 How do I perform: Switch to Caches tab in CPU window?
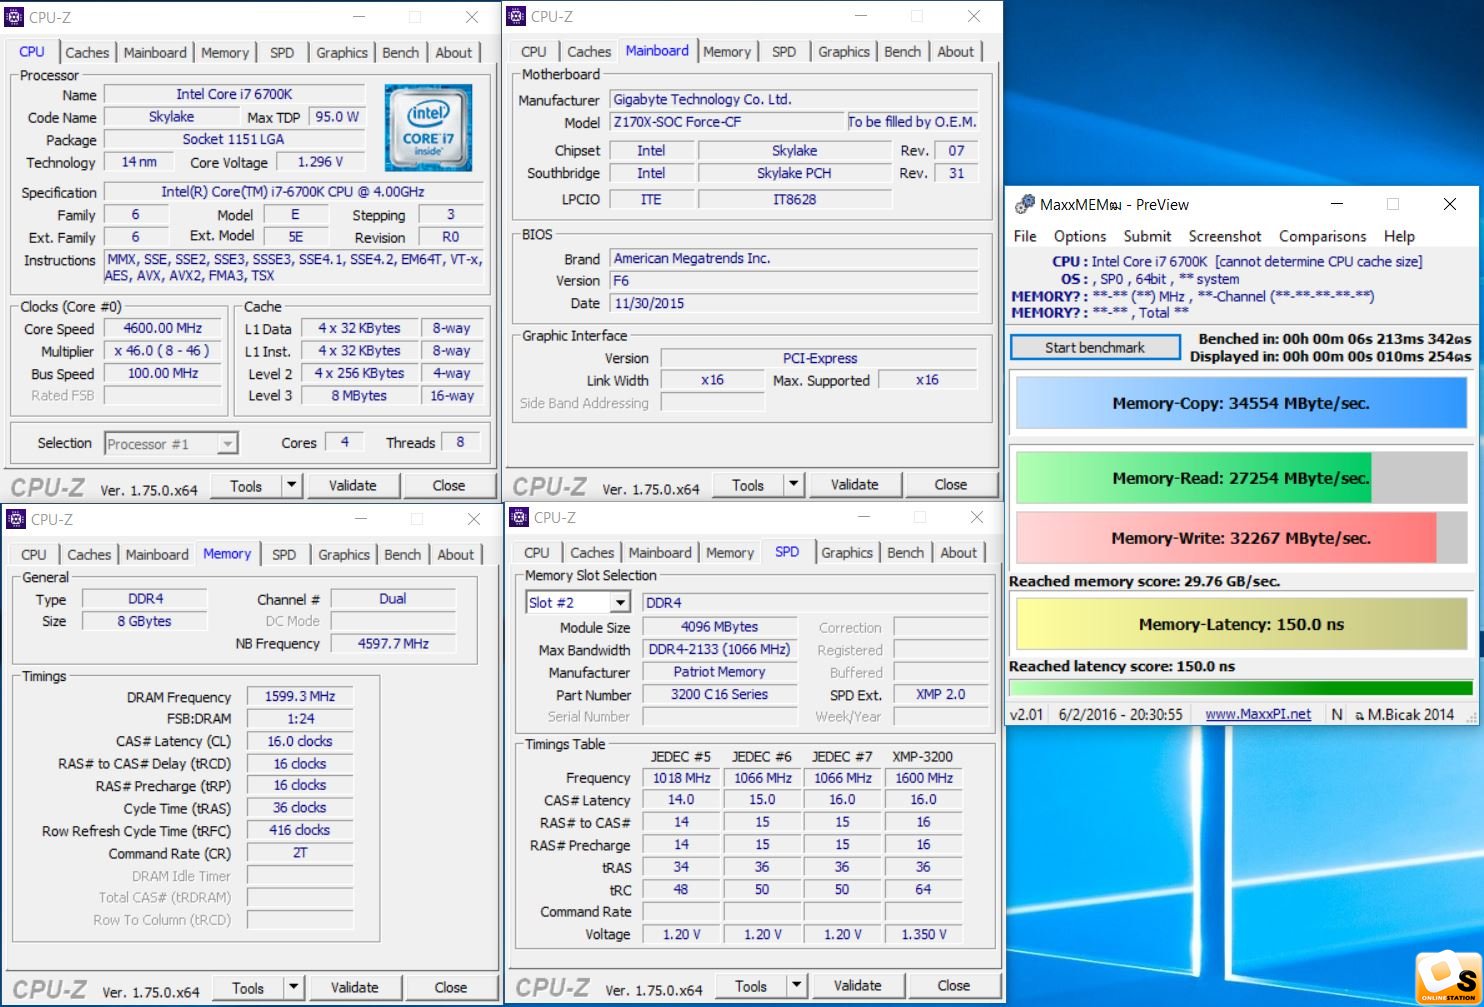click(87, 53)
